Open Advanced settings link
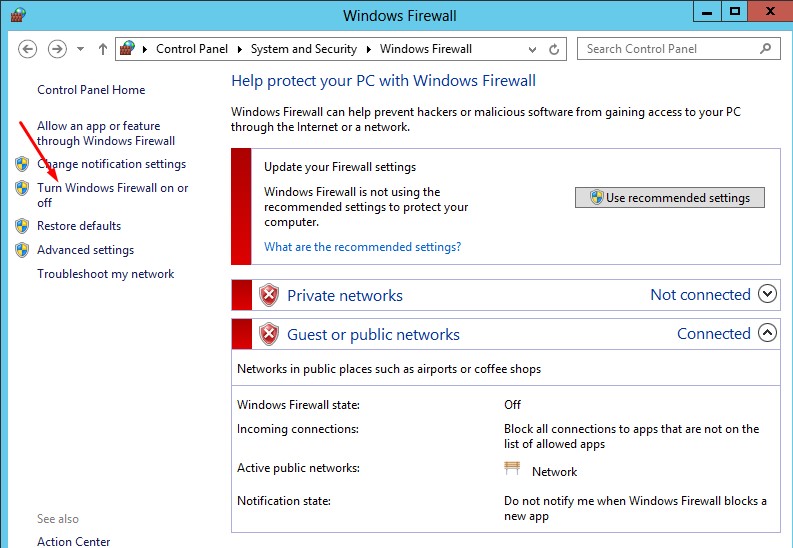The height and width of the screenshot is (548, 793). [x=85, y=250]
